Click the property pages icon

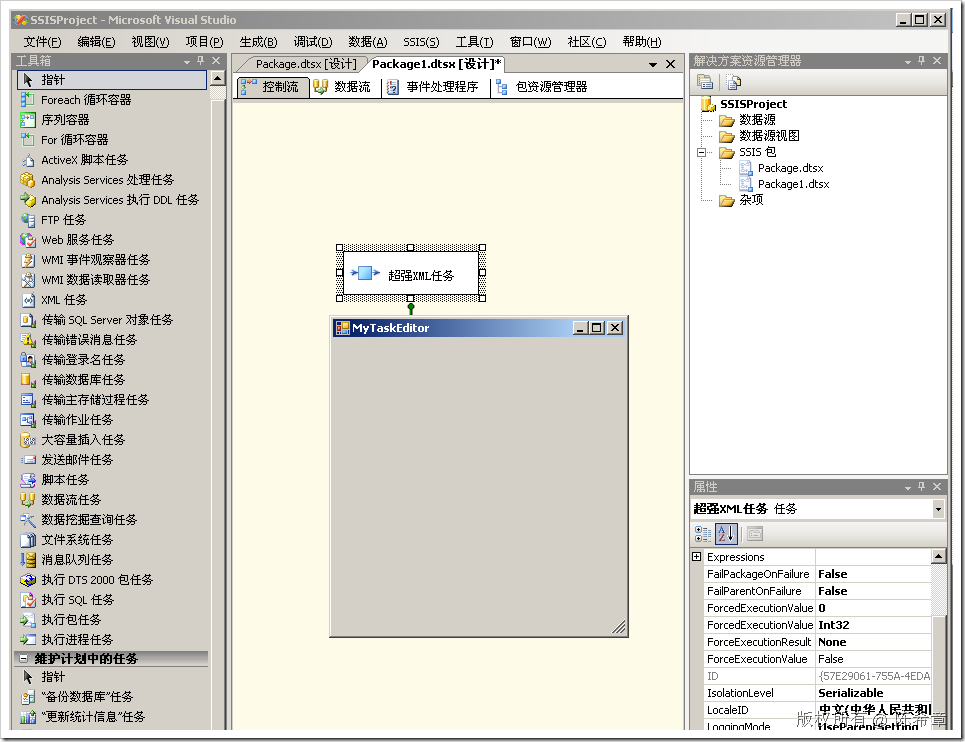tap(755, 533)
